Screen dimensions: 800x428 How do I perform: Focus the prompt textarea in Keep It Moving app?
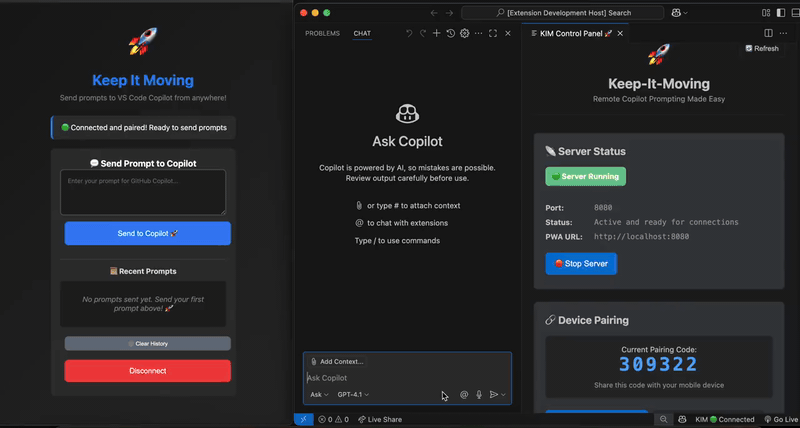[143, 192]
